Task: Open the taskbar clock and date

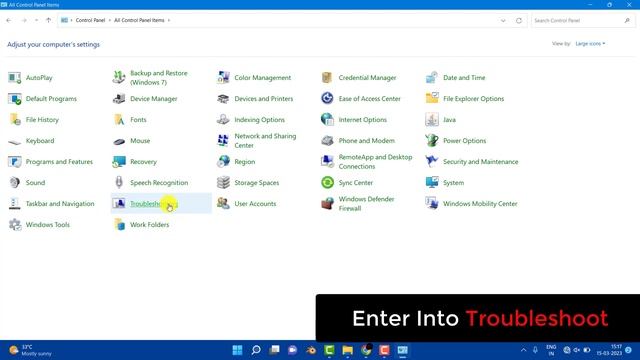Action: pos(609,350)
